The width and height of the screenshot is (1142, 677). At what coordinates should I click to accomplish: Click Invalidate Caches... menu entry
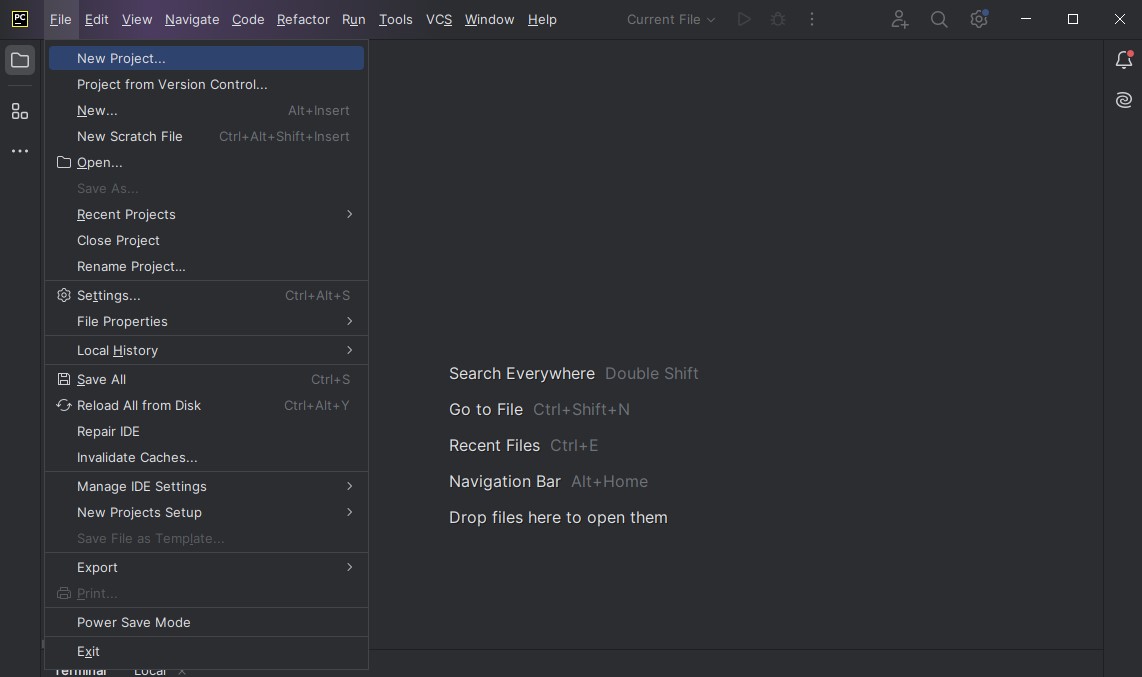point(137,457)
